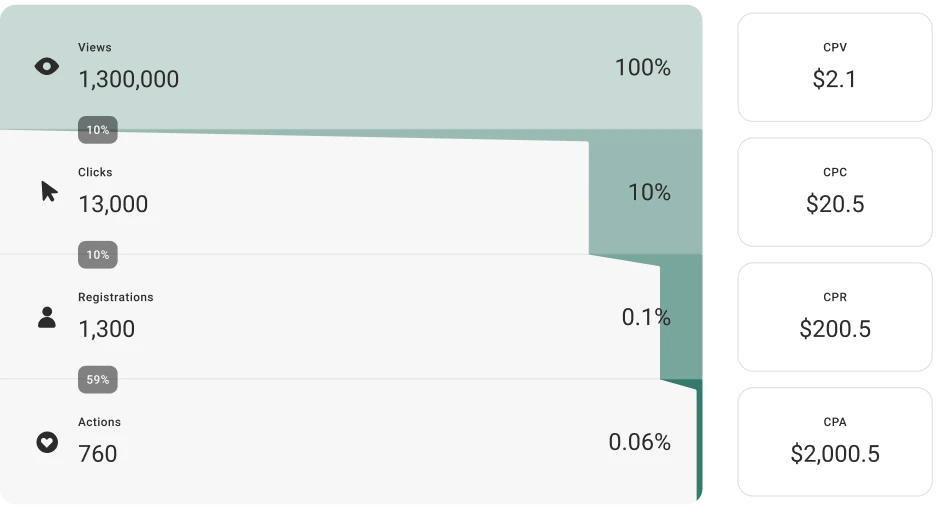
Task: Click the eye icon beside Views
Action: (47, 66)
